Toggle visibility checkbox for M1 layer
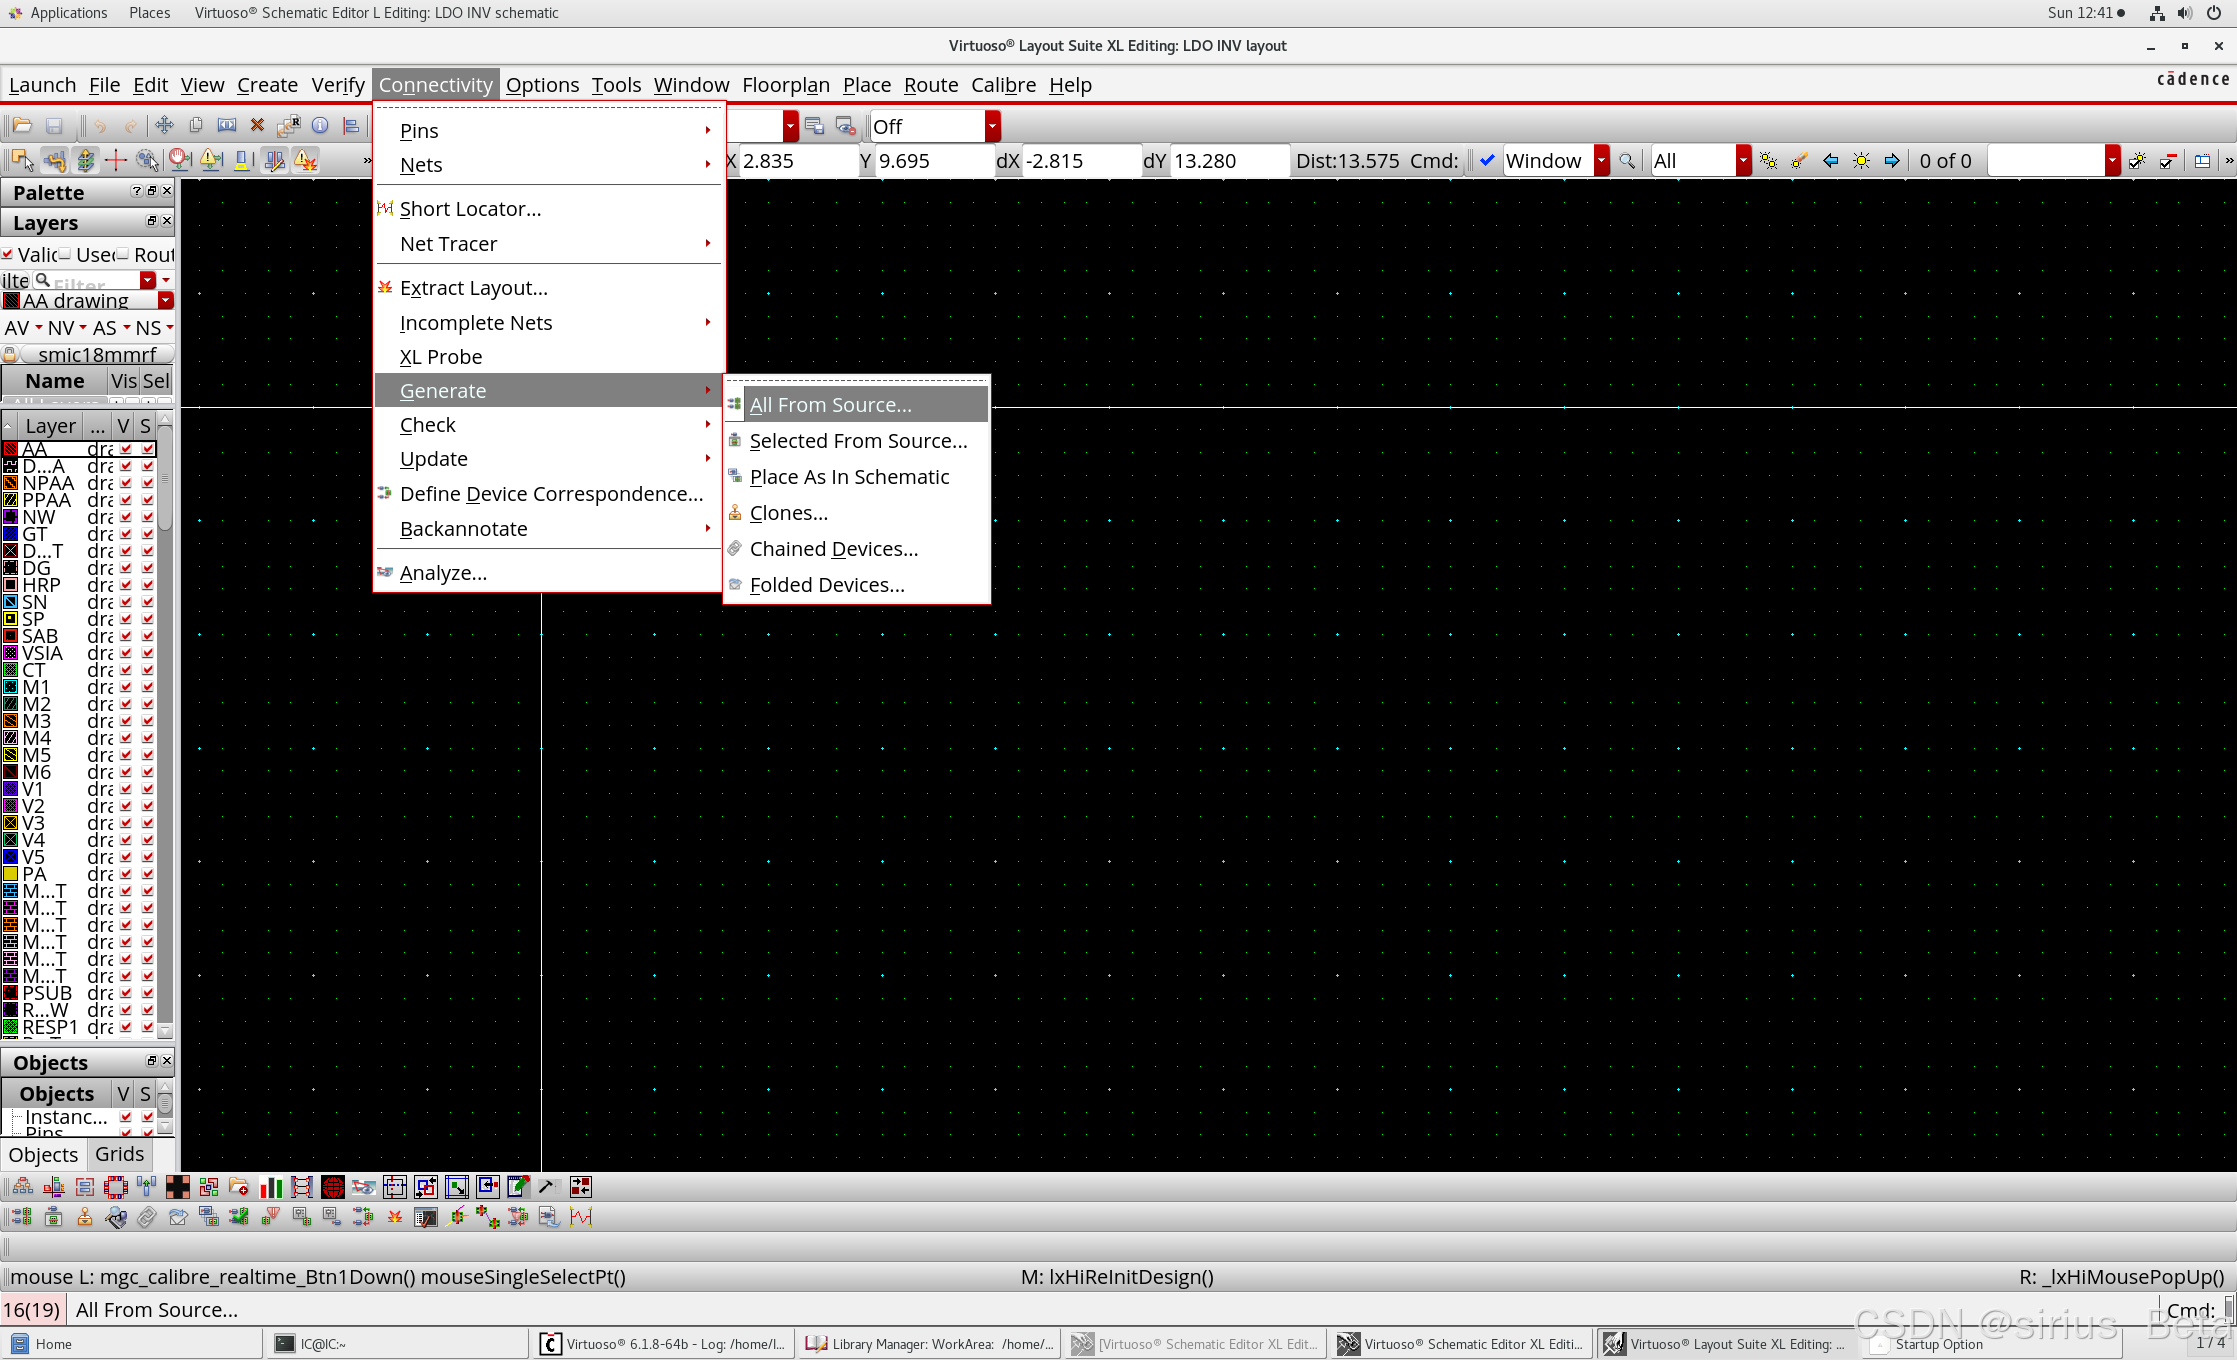This screenshot has height=1360, width=2237. click(x=126, y=687)
